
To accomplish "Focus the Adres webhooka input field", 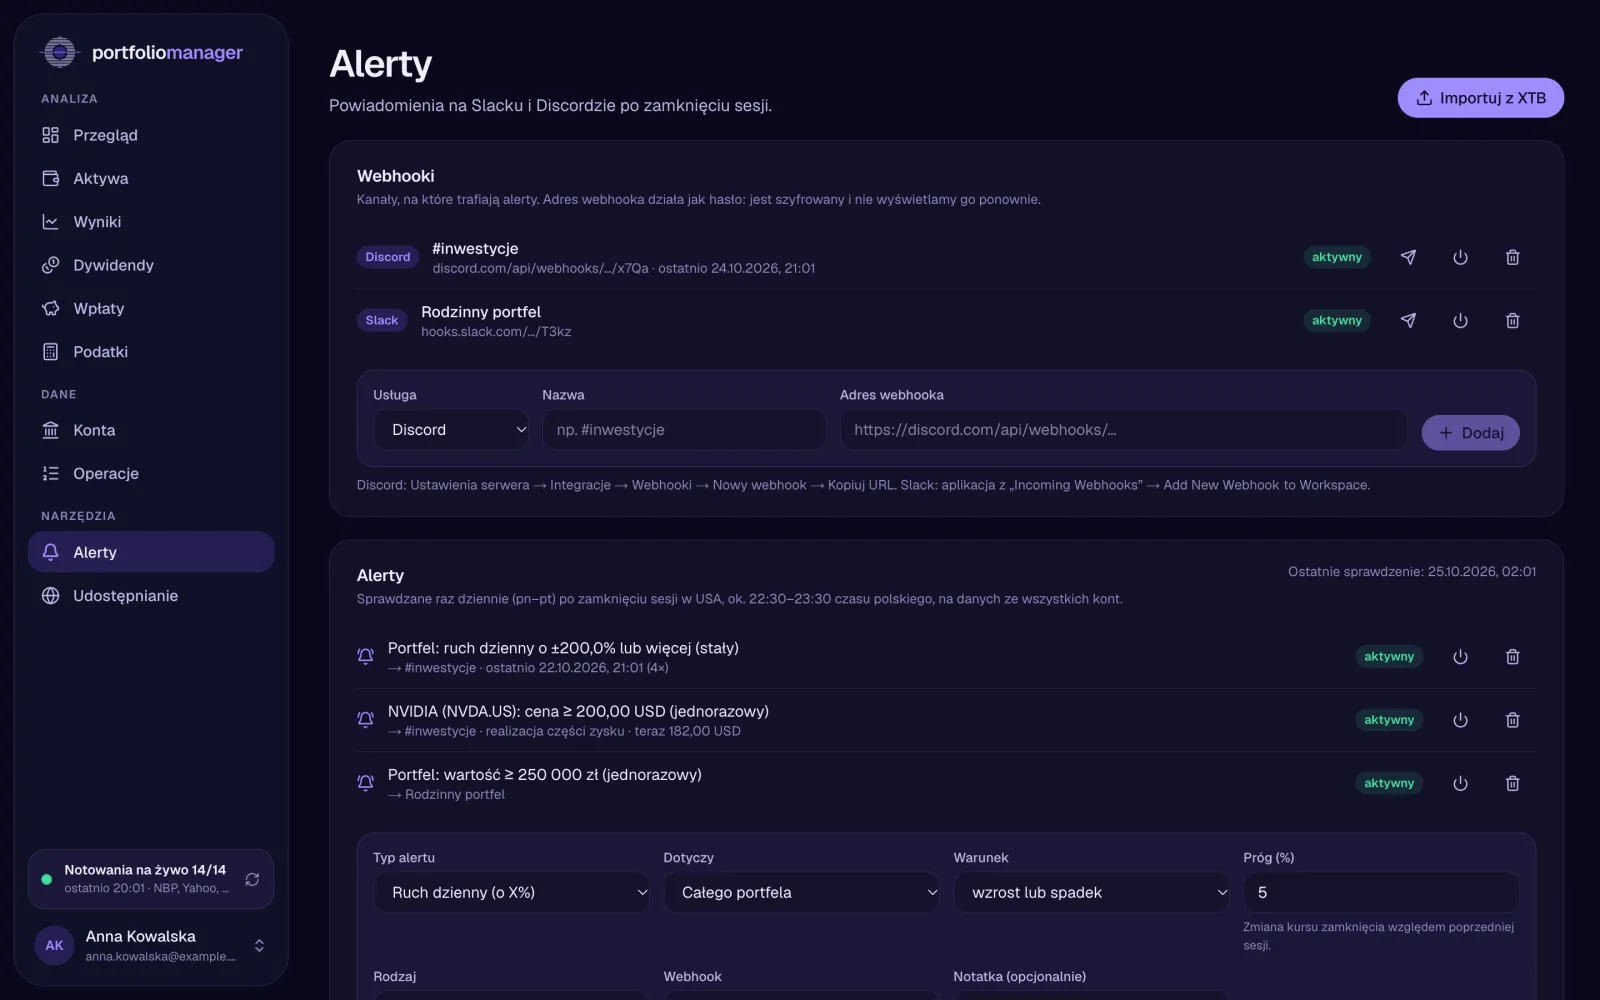I will click(x=1123, y=430).
